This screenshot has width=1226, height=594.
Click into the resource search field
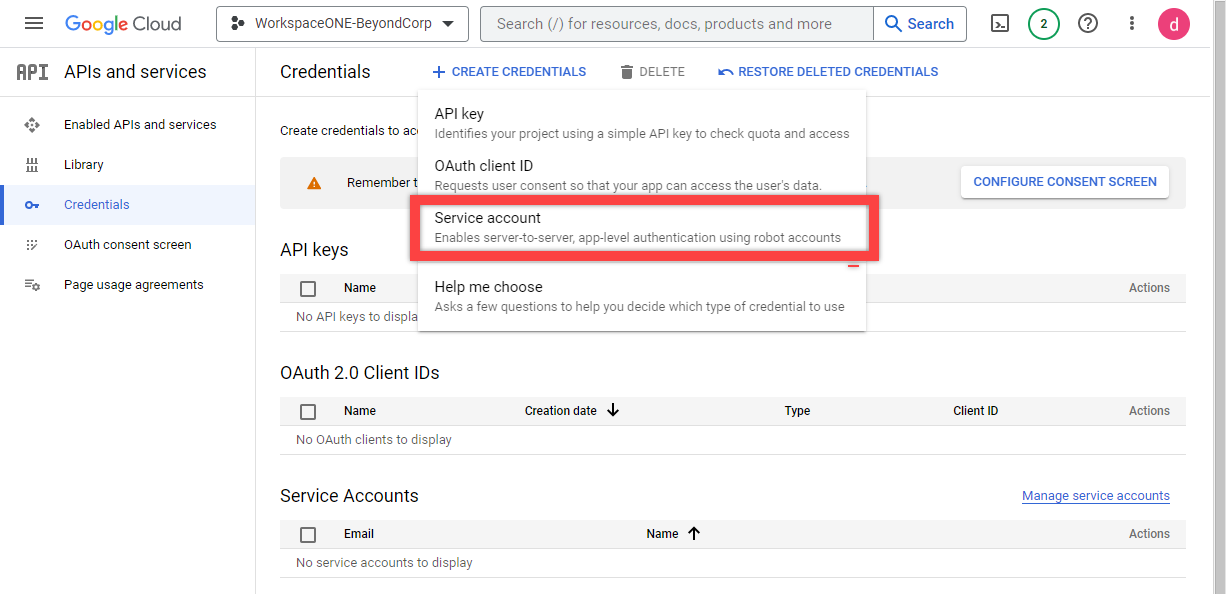(x=677, y=24)
